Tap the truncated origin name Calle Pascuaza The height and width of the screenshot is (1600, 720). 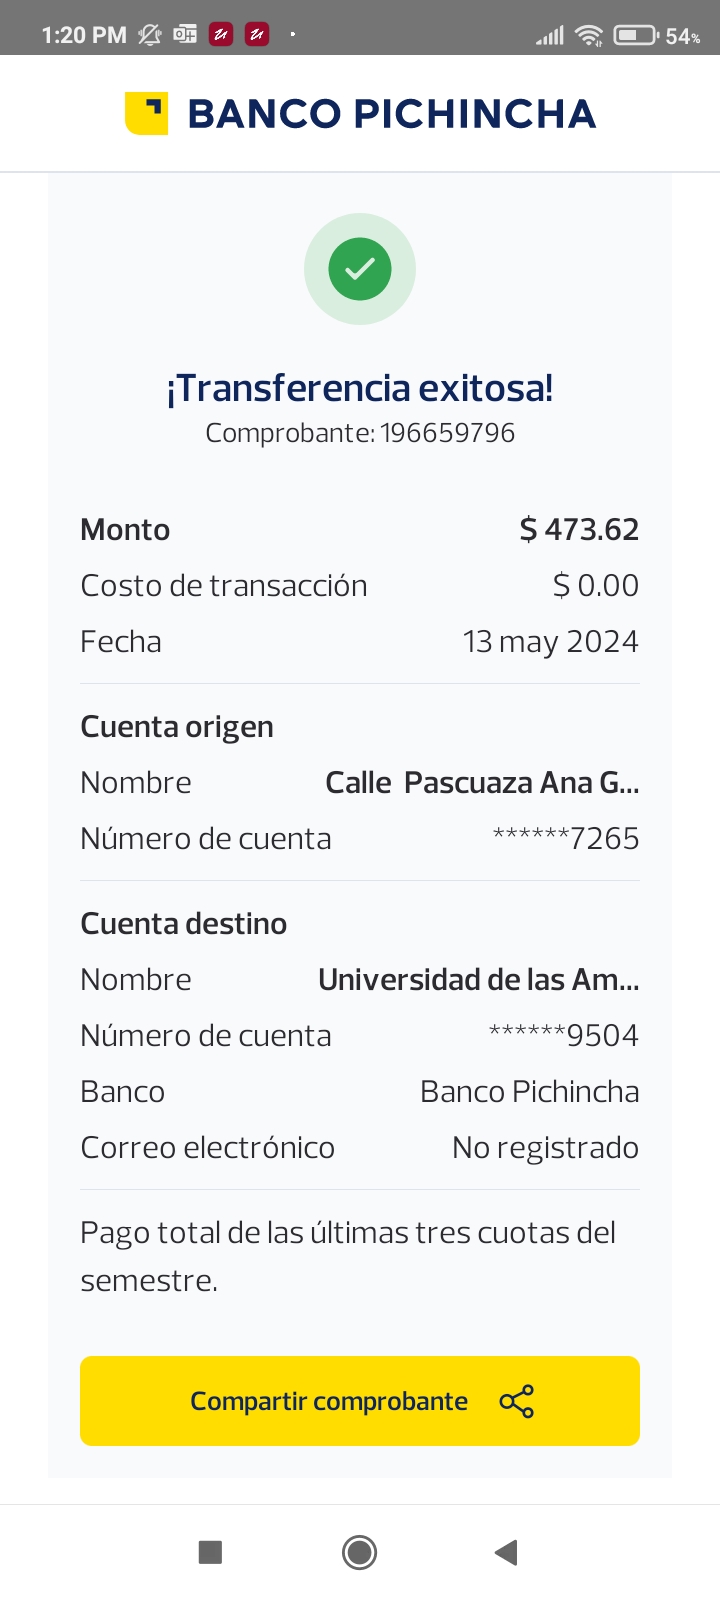pos(482,782)
